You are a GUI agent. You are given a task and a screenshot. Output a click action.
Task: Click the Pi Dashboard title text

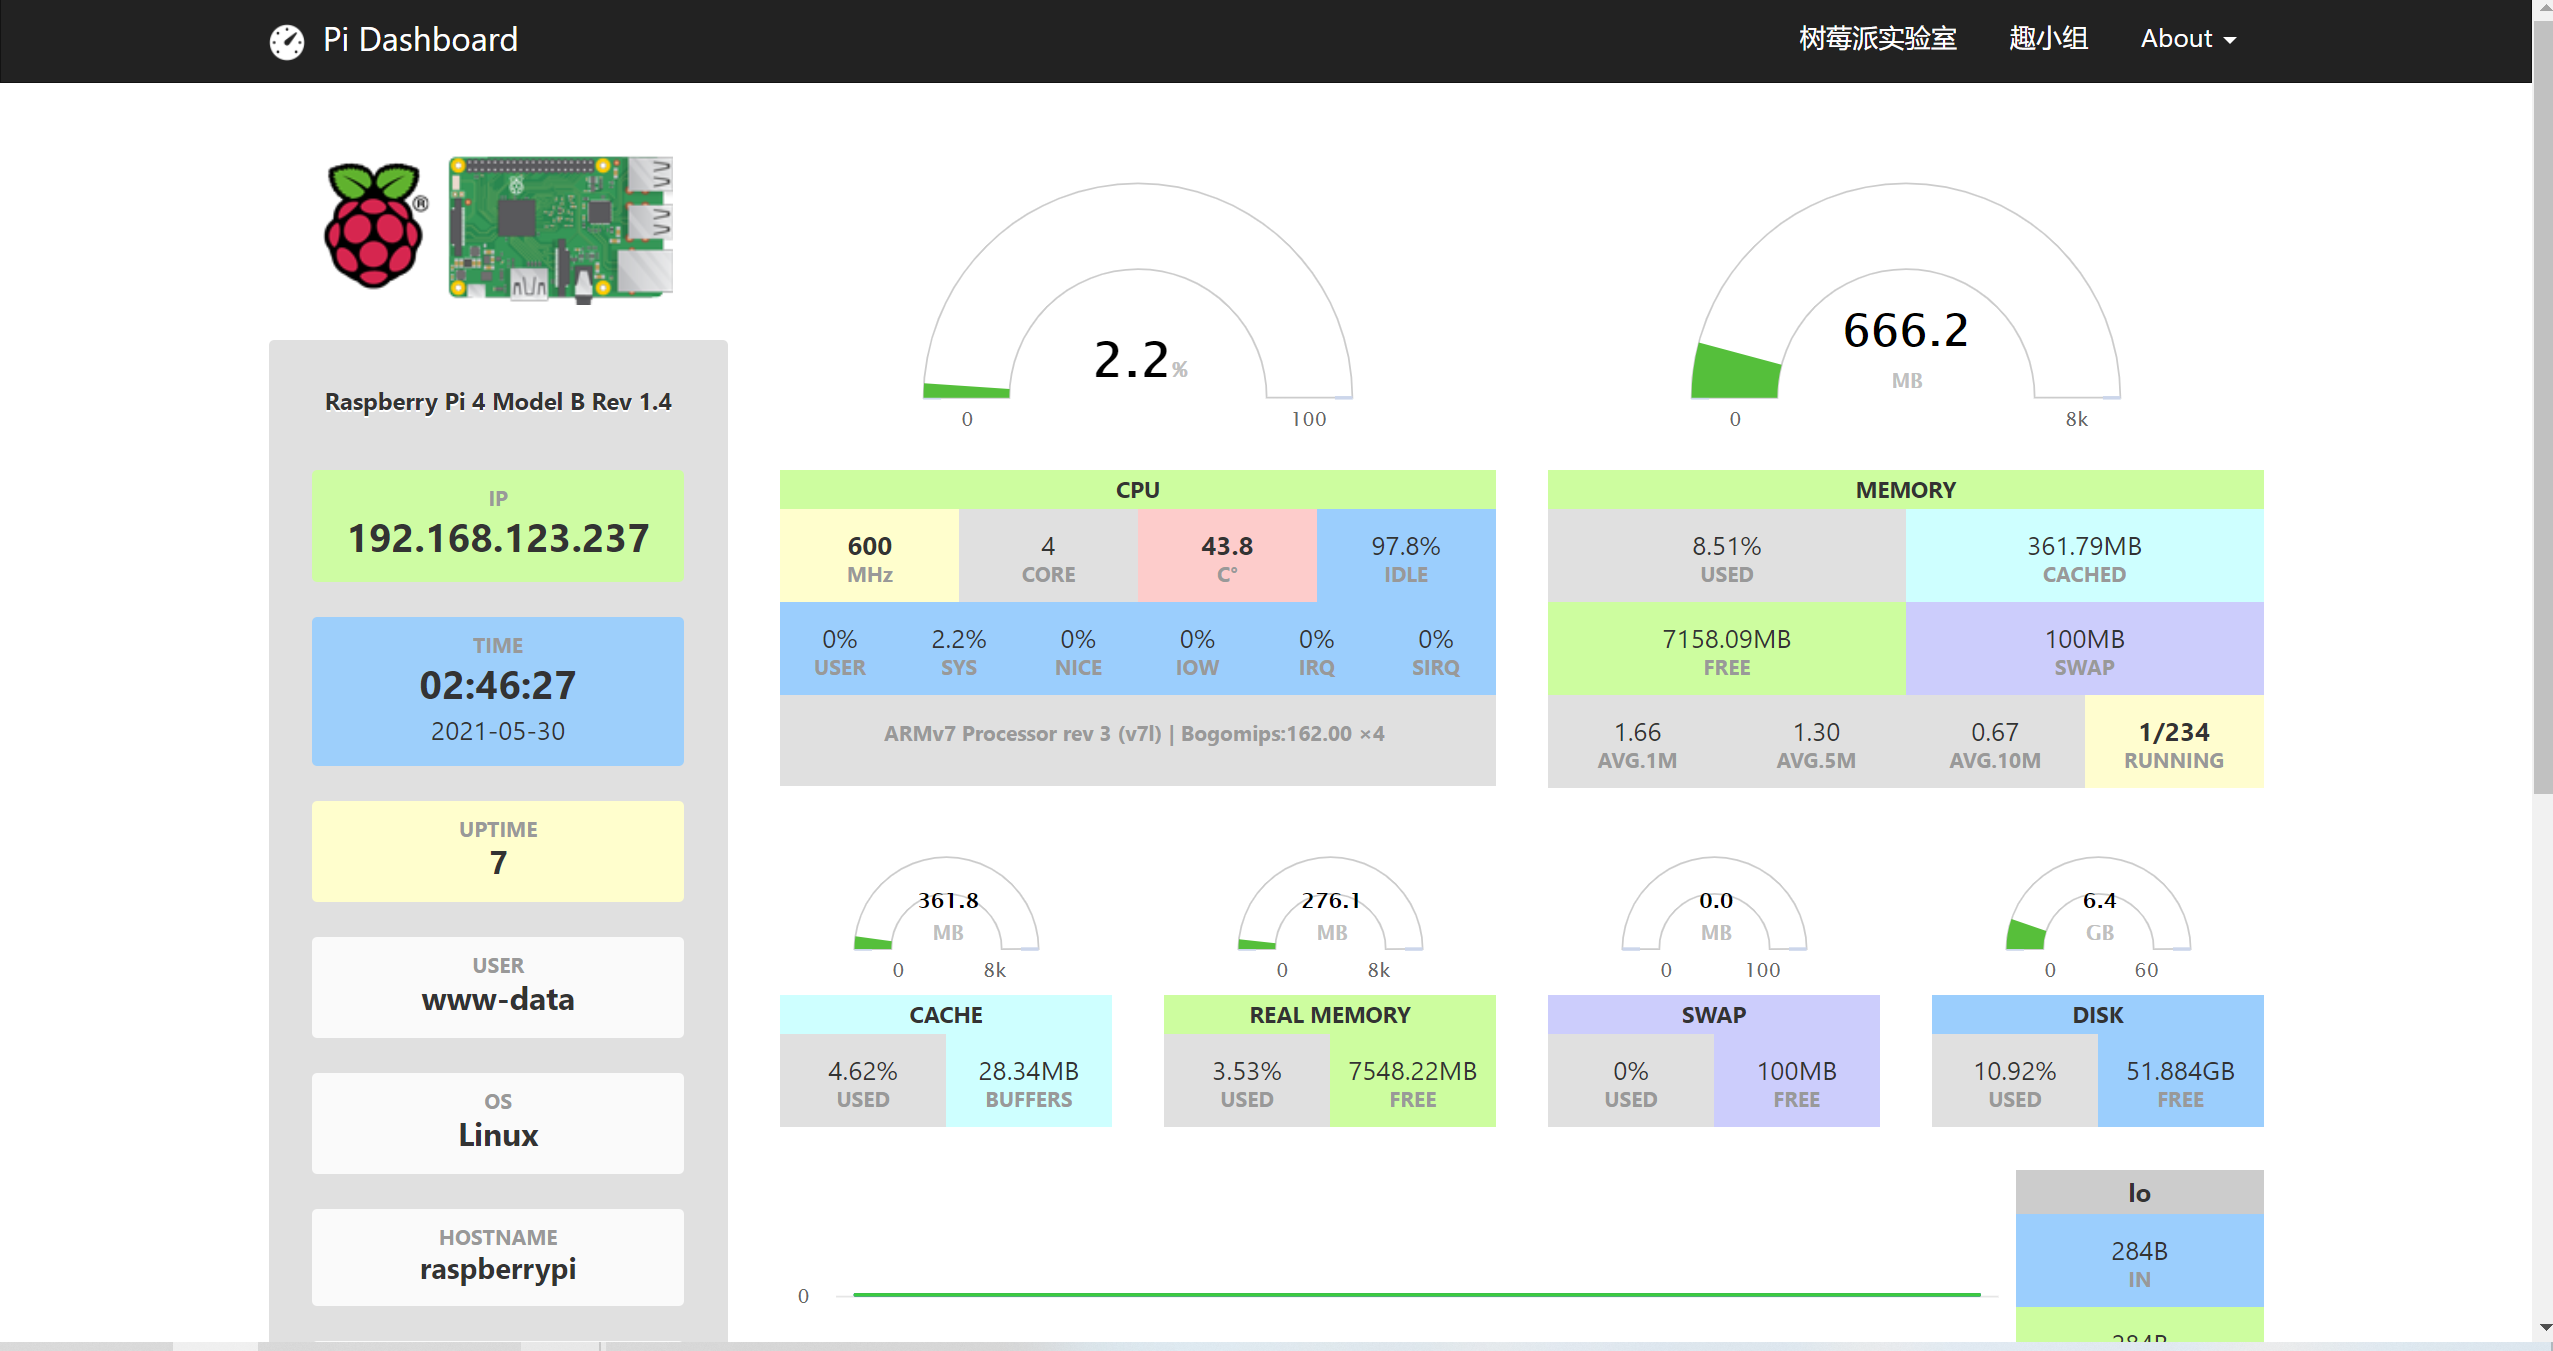pos(419,39)
